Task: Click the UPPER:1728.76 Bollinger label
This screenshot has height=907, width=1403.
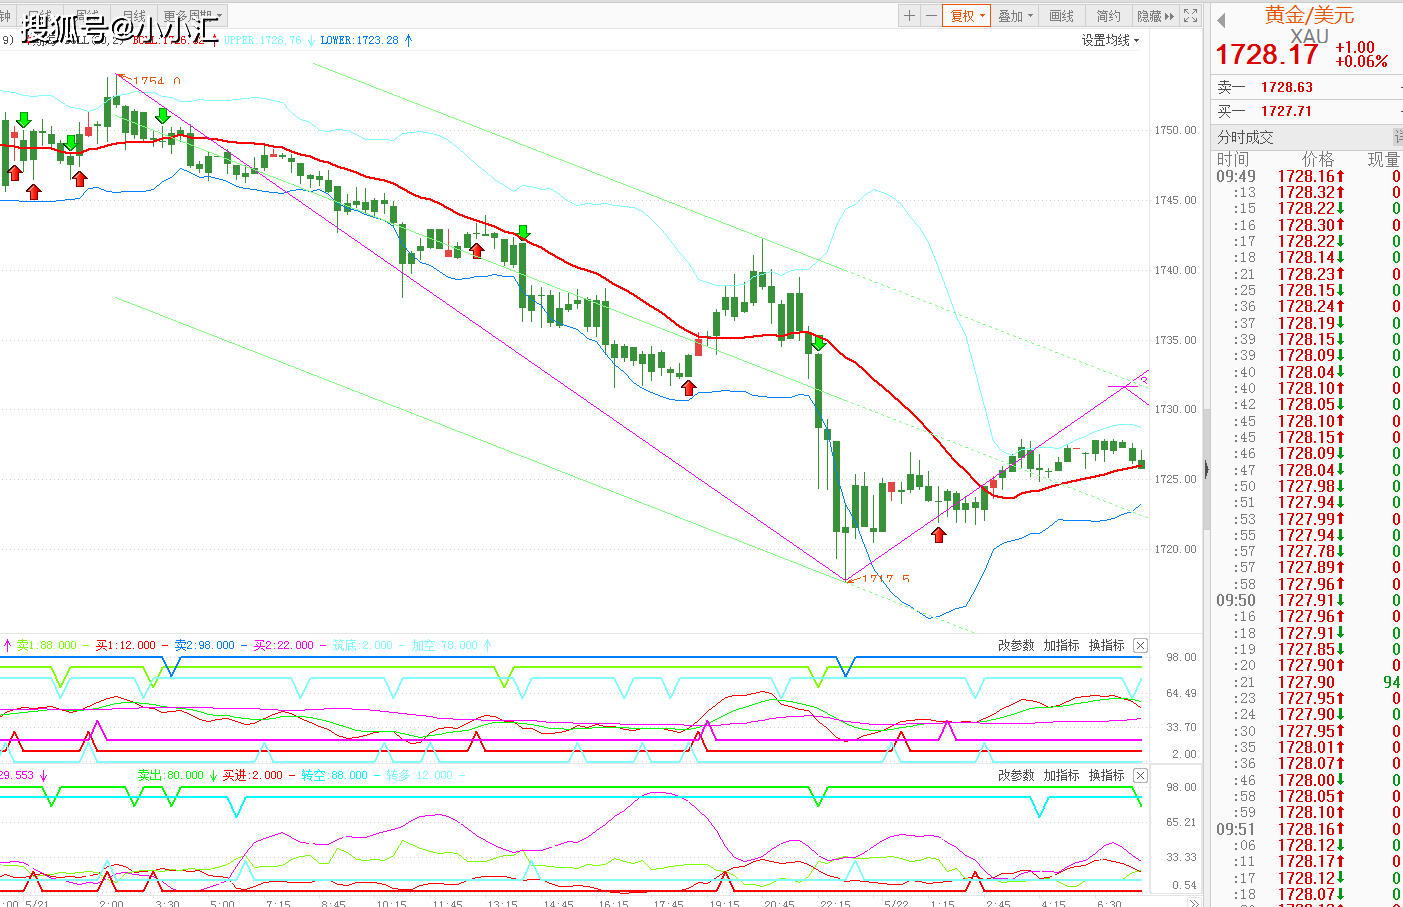Action: pyautogui.click(x=263, y=40)
